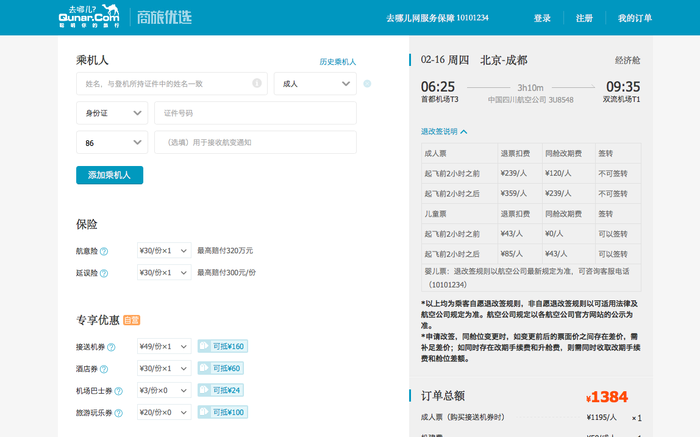
Task: Click 注册 in the top navigation
Action: pyautogui.click(x=584, y=18)
